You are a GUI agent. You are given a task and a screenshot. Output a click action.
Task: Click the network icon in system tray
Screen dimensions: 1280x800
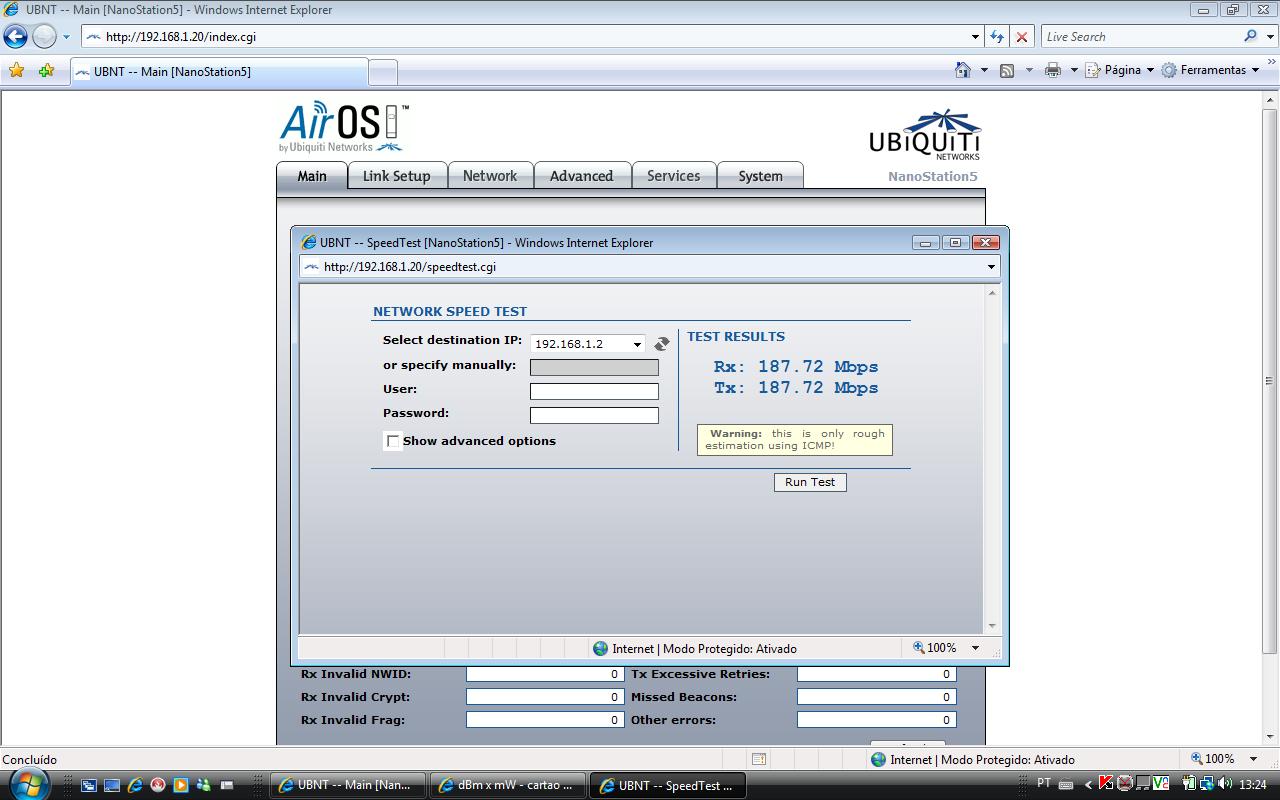[1207, 784]
